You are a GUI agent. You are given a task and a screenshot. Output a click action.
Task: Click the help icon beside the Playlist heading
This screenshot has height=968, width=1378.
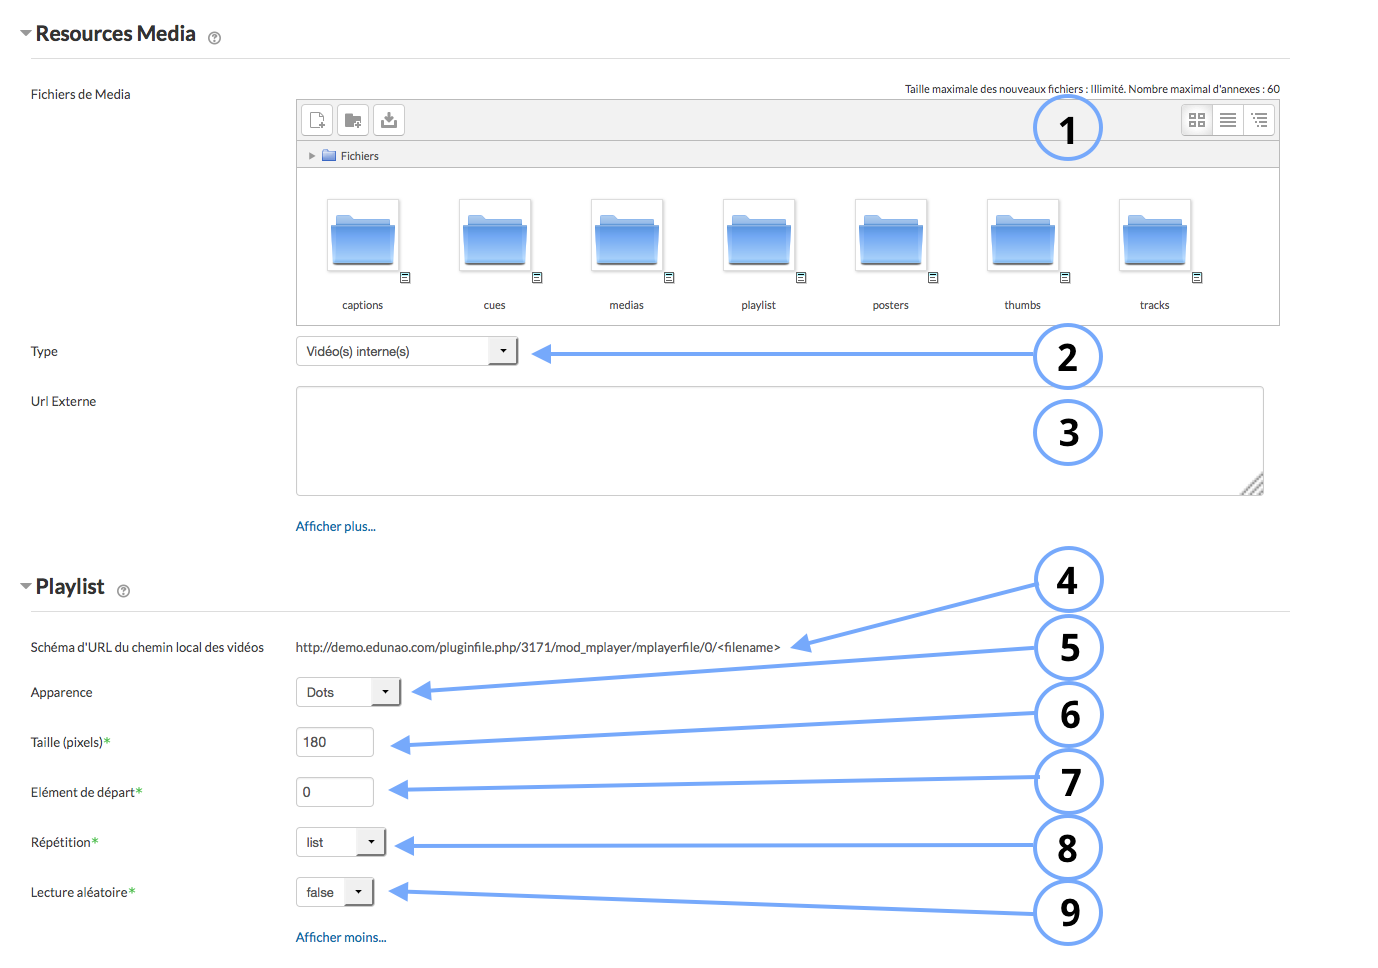pyautogui.click(x=124, y=591)
